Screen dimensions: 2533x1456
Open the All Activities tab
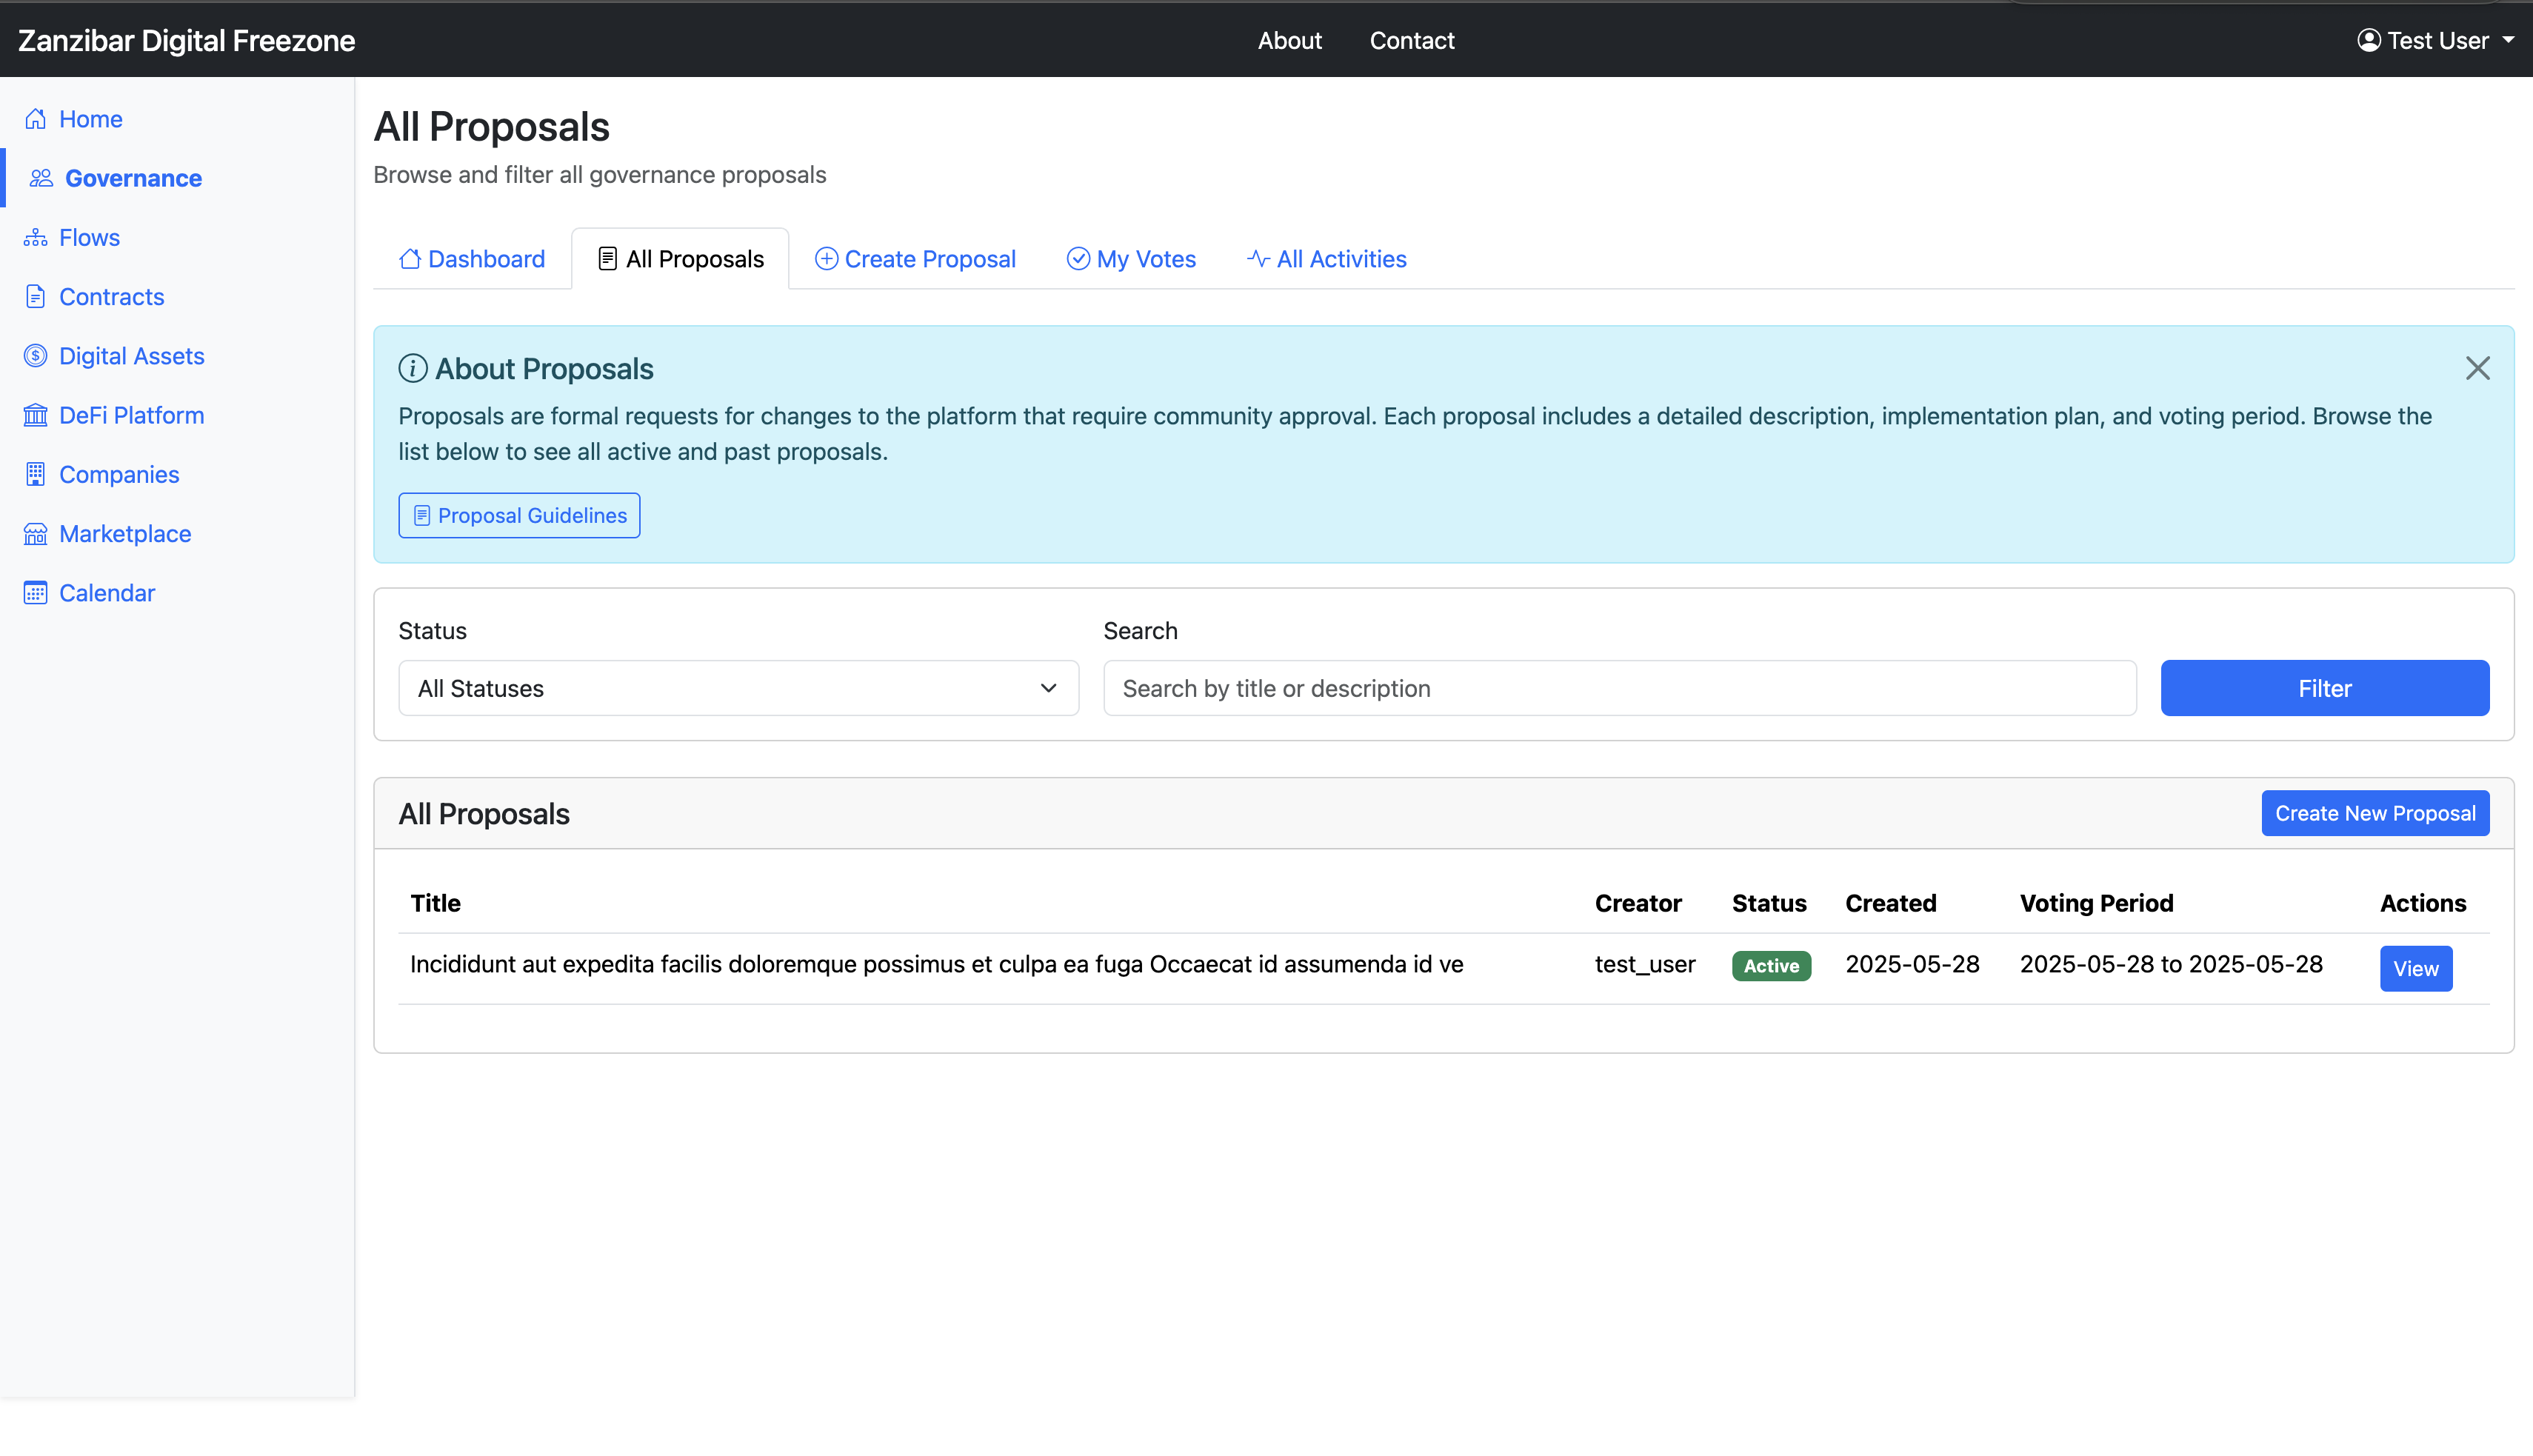click(1326, 259)
